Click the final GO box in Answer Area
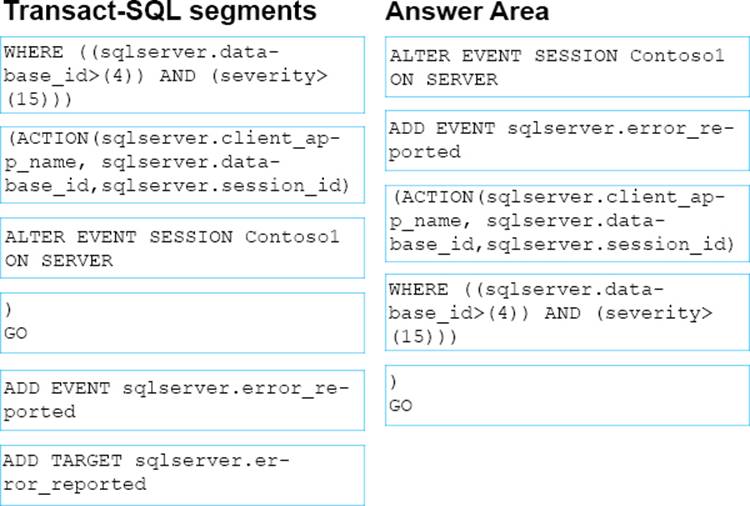 pyautogui.click(x=567, y=393)
